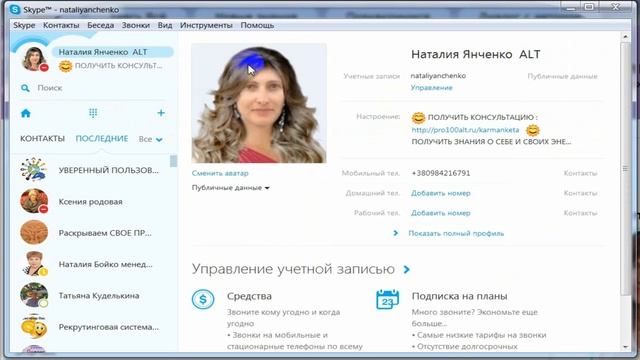Viewport: 640px width, 360px height.
Task: Click own small avatar in sidebar
Action: click(x=35, y=59)
